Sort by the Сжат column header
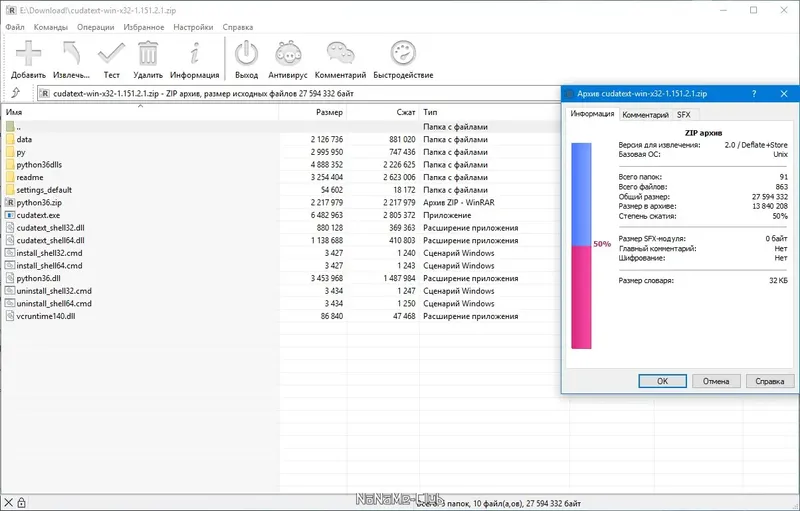This screenshot has width=800, height=511. 383,112
